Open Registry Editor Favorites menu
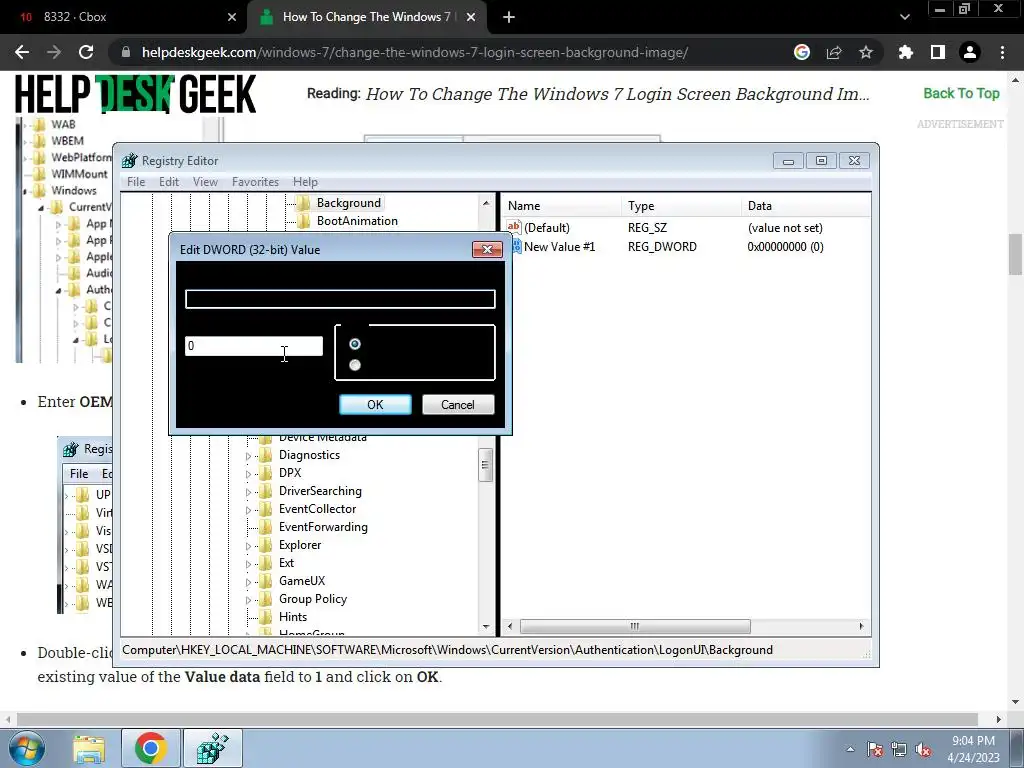This screenshot has height=768, width=1024. click(255, 182)
